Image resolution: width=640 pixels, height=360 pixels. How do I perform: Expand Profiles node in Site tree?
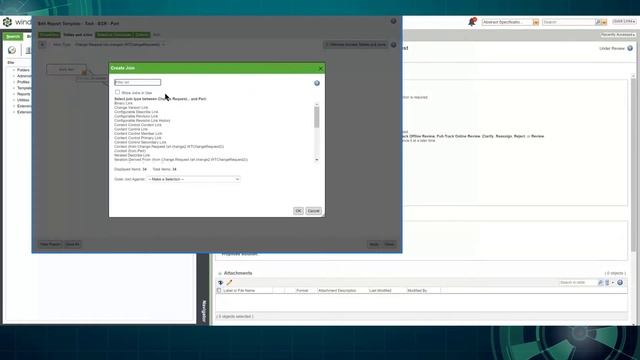[x=14, y=82]
